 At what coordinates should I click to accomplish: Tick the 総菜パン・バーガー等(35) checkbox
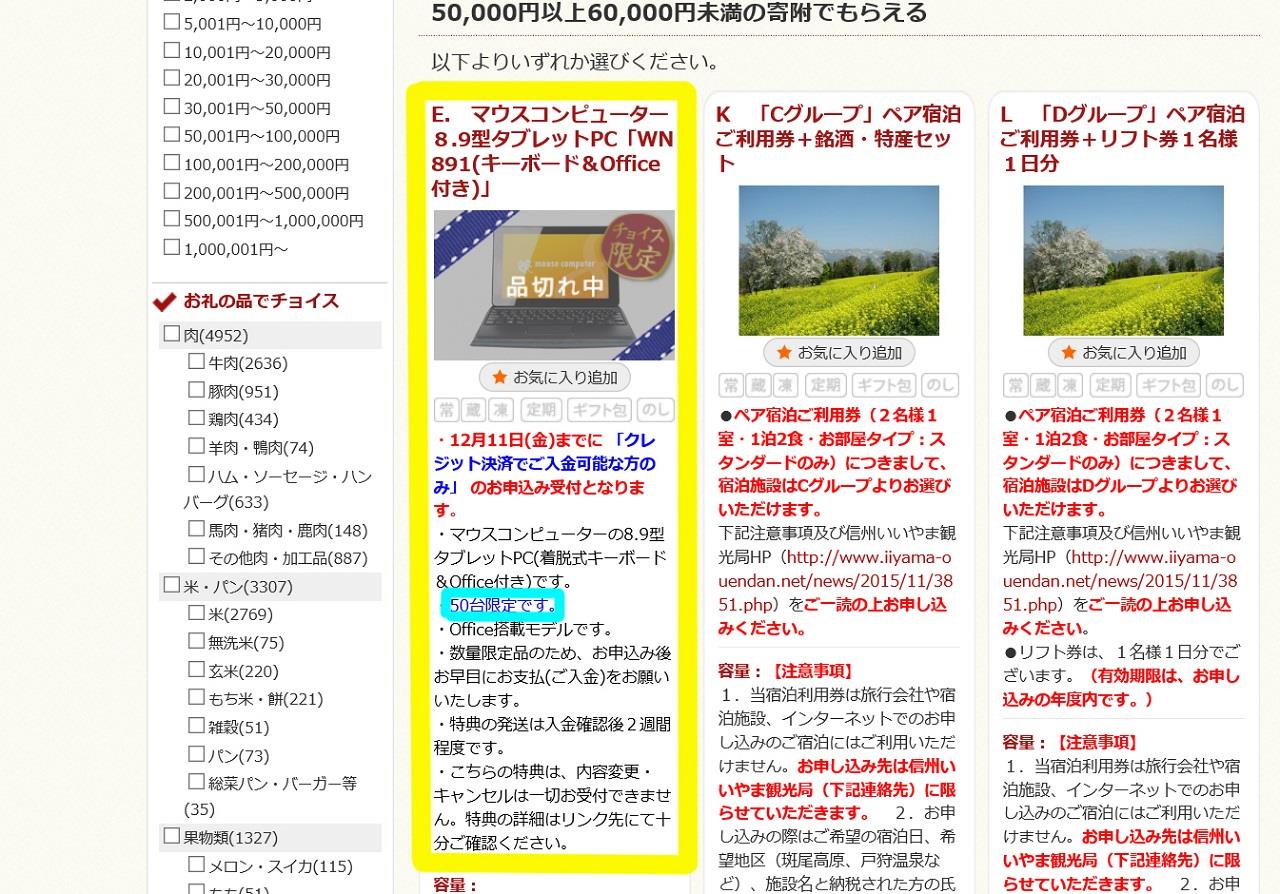tap(196, 781)
